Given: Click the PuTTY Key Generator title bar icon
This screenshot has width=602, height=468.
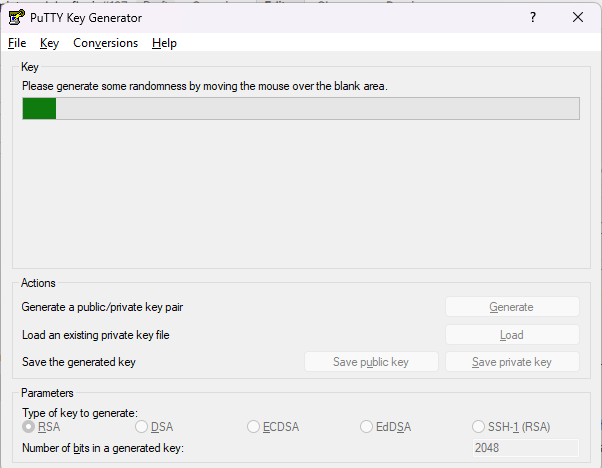Looking at the screenshot, I should (16, 17).
